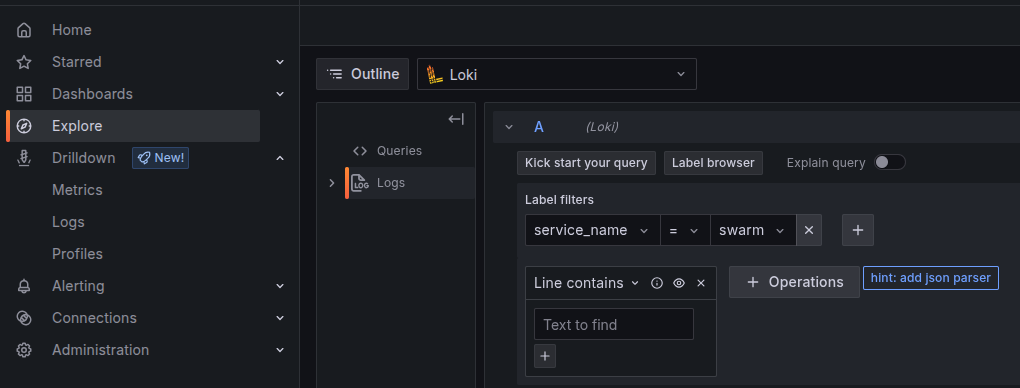Screen dimensions: 1020x388
Task: Open the equals operator dropdown
Action: [685, 230]
